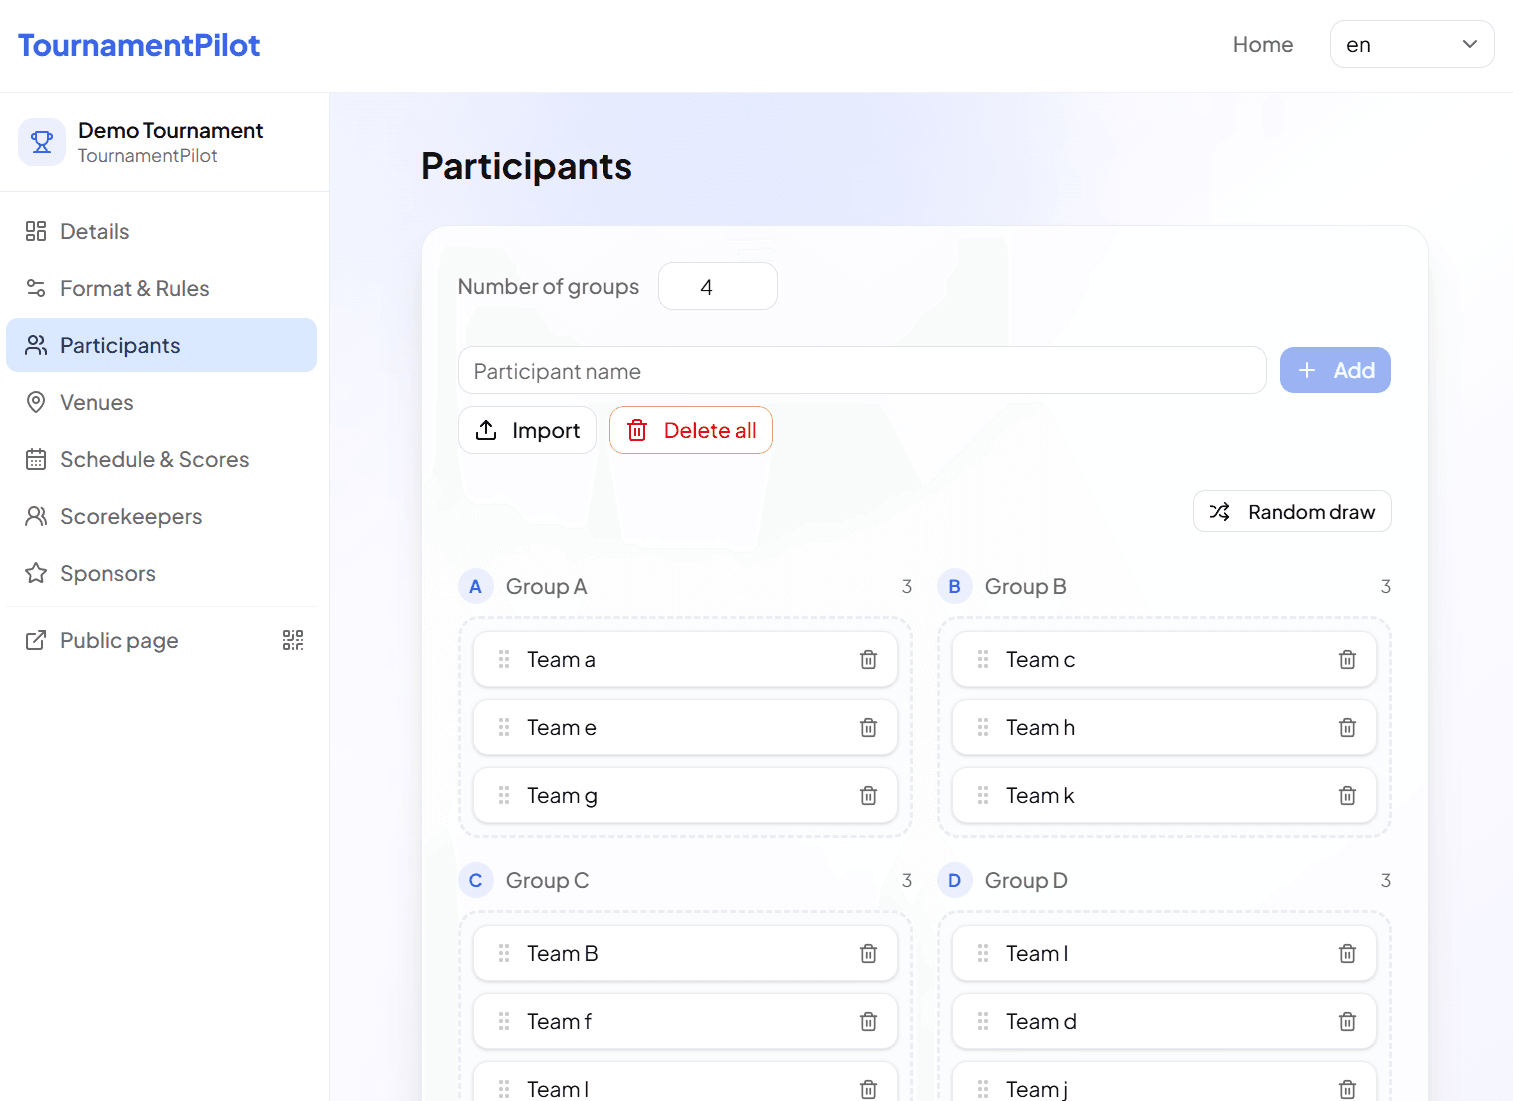Click the Group A heading
The width and height of the screenshot is (1513, 1101).
click(546, 587)
